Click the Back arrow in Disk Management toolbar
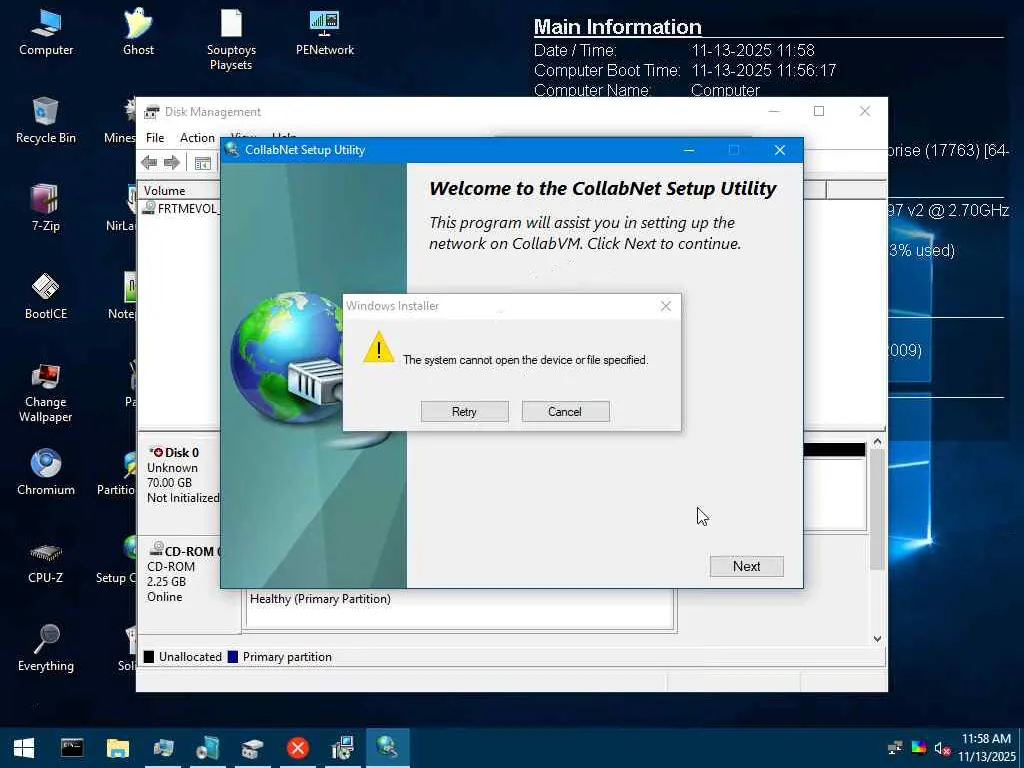1024x768 pixels. pyautogui.click(x=149, y=163)
